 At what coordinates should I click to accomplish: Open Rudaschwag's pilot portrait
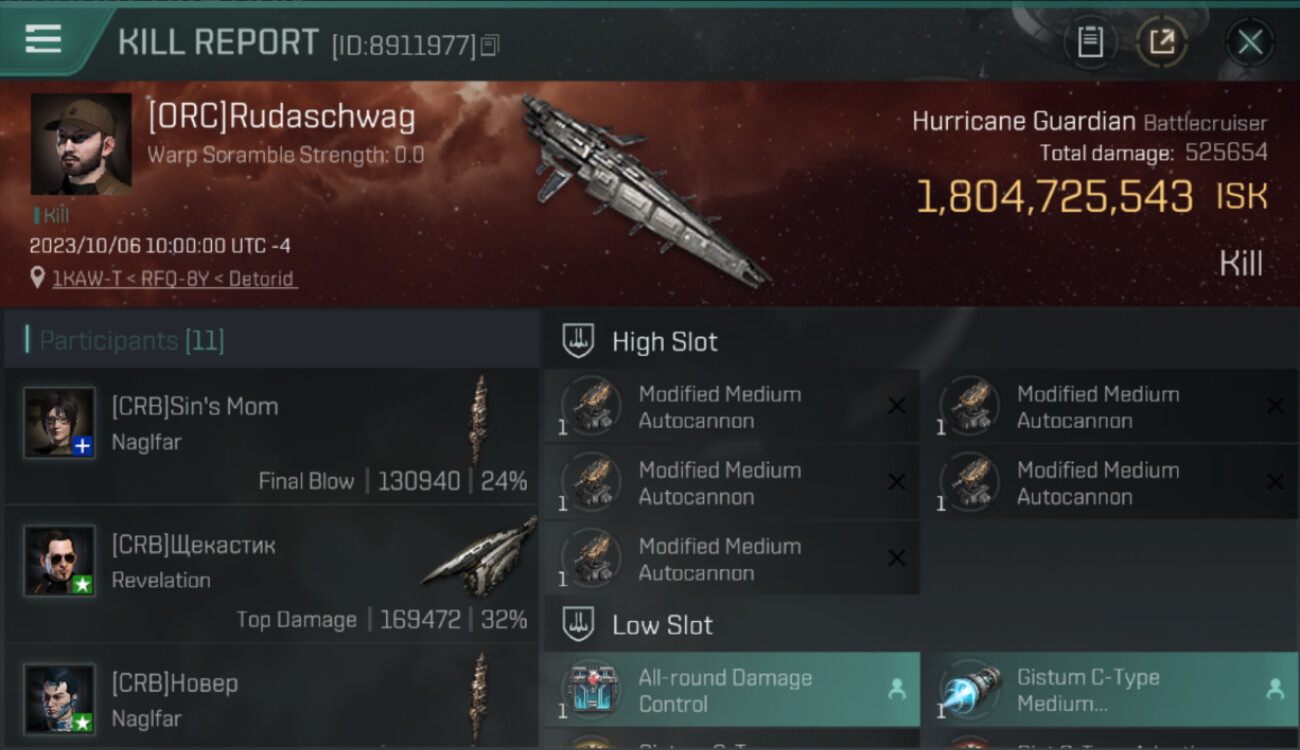pyautogui.click(x=81, y=144)
